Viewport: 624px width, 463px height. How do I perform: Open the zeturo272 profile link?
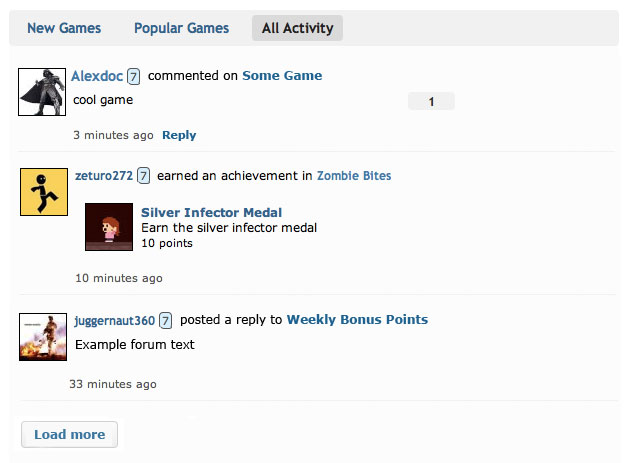[x=104, y=176]
